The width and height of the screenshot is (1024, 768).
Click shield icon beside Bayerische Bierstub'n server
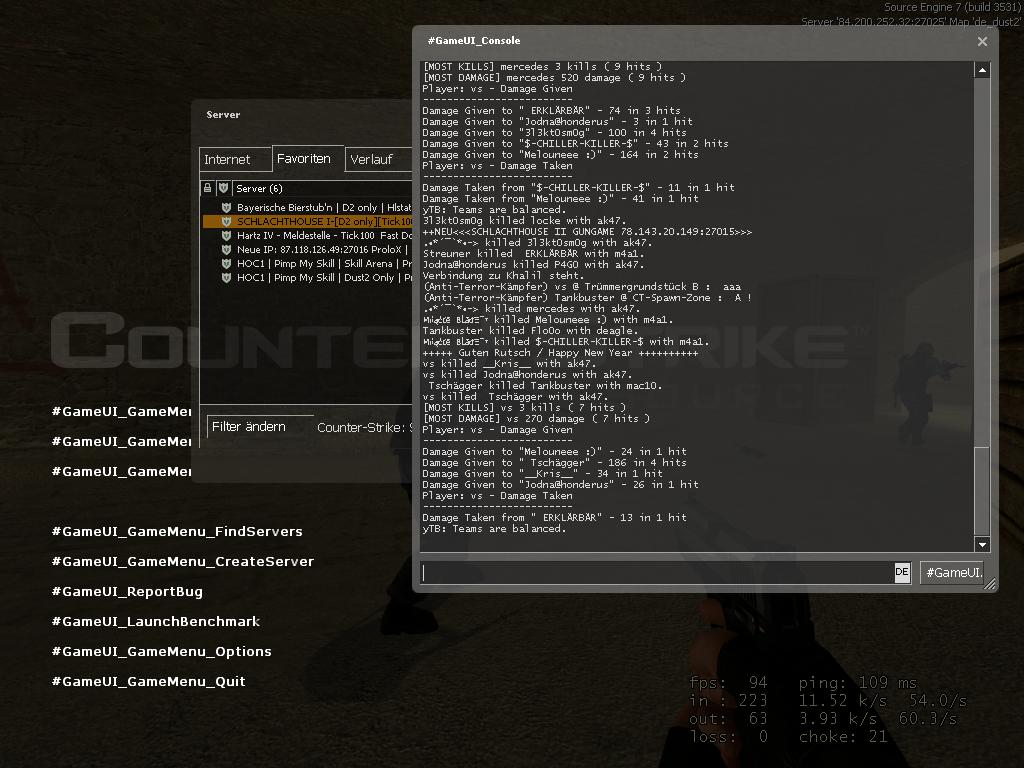pos(227,208)
